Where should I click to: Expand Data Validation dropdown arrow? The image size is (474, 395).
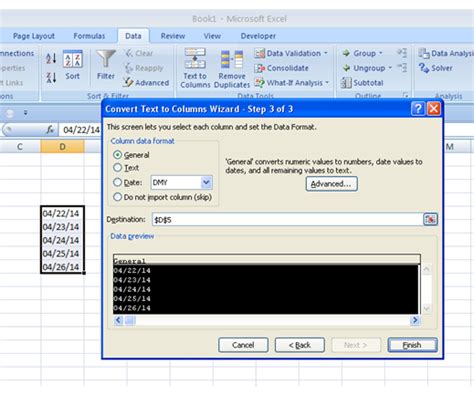[x=326, y=53]
